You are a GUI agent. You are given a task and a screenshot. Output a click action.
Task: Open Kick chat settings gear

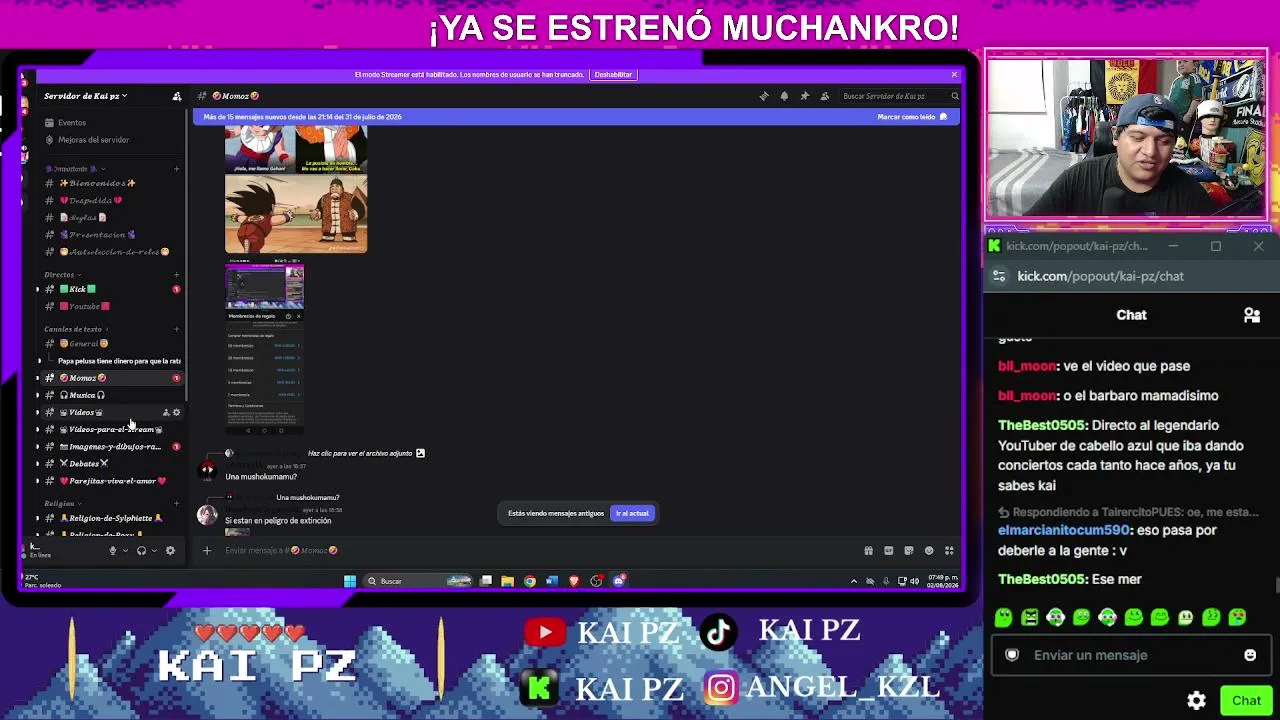click(x=1196, y=700)
